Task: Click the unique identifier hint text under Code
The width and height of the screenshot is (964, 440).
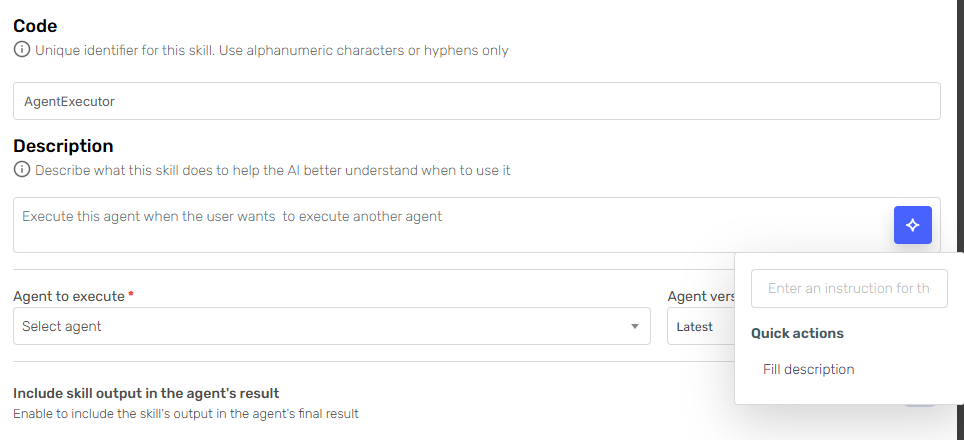Action: pos(272,50)
